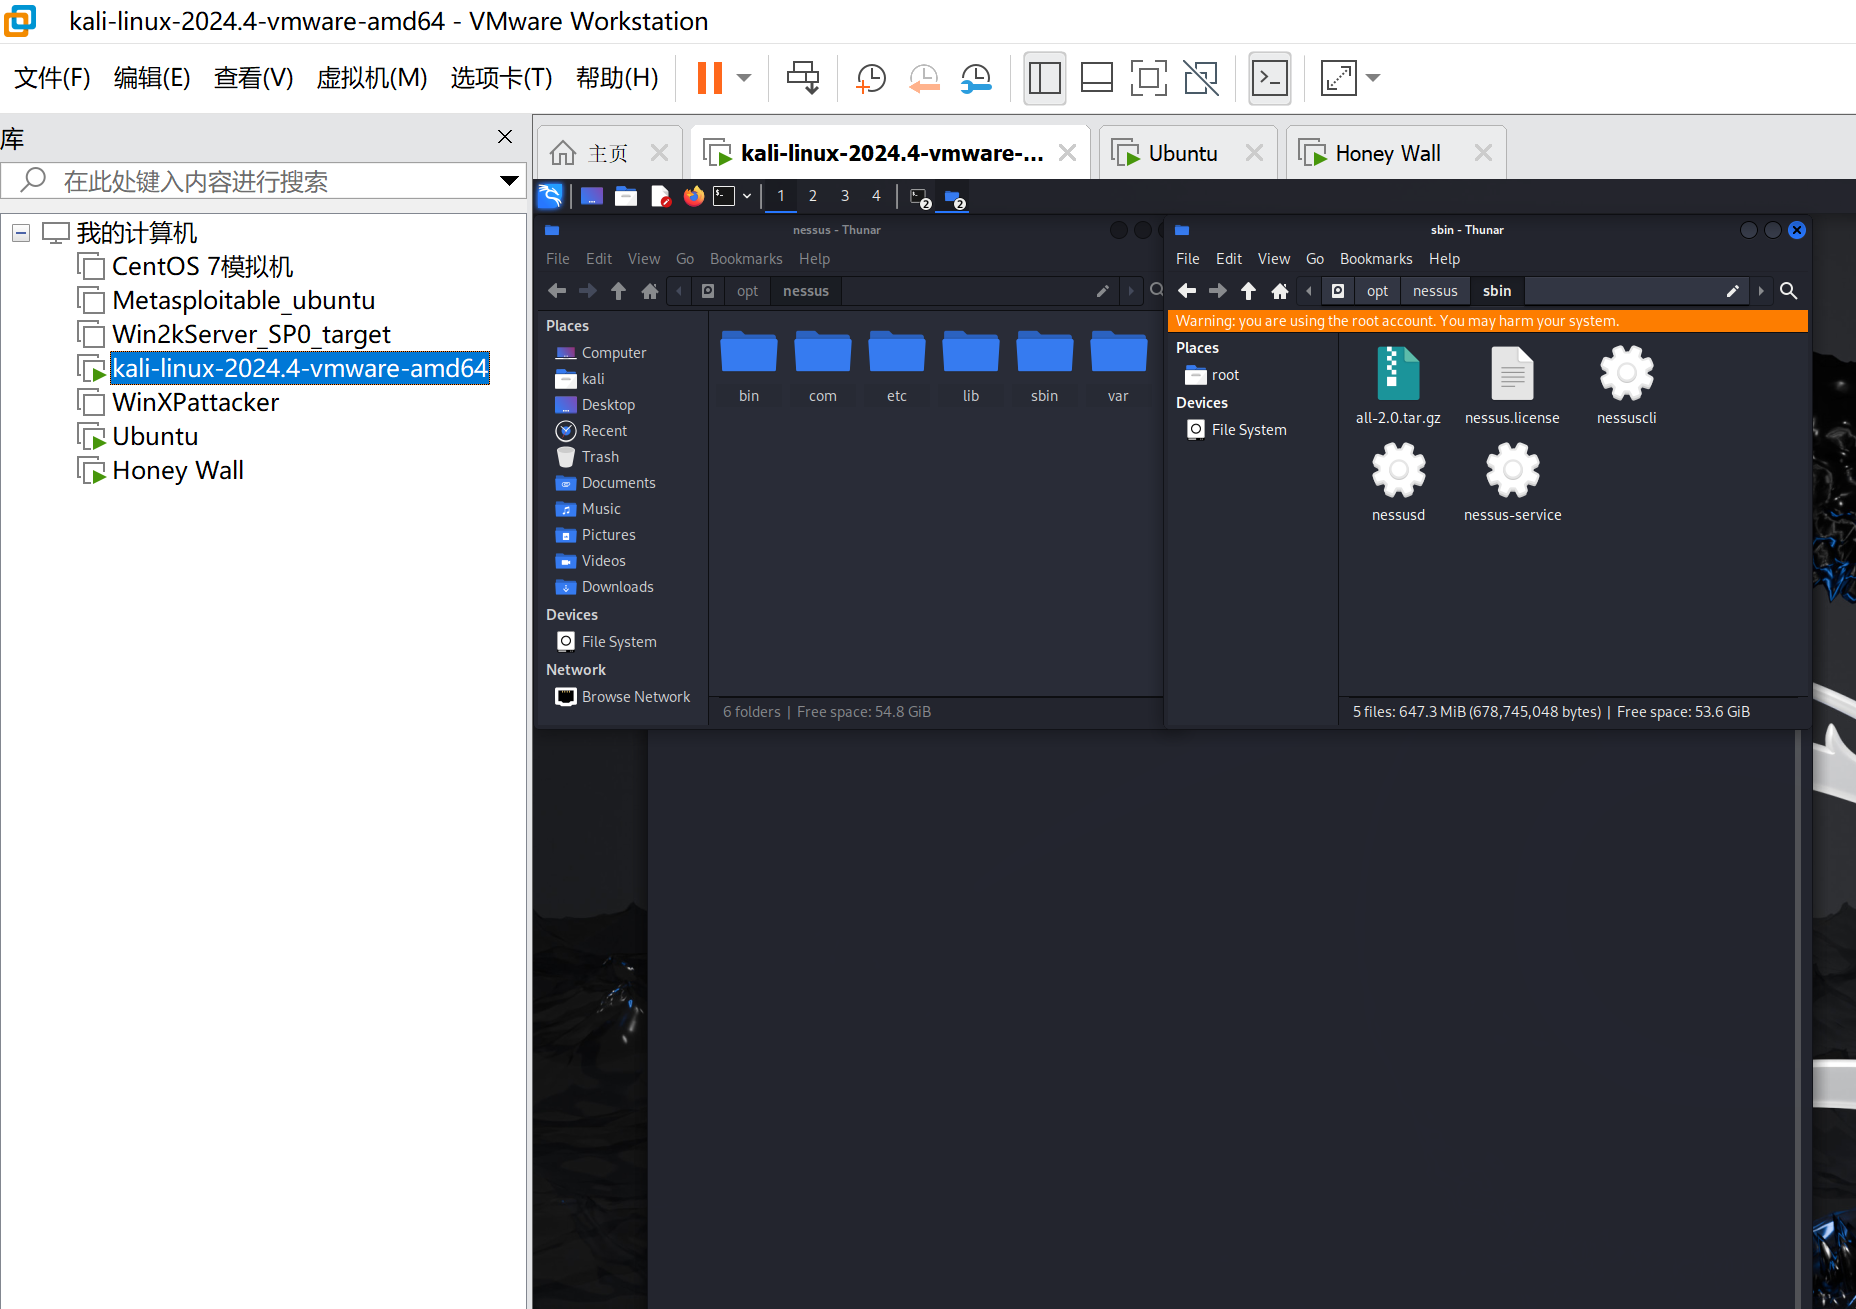
Task: Switch to the Honey Wall tab
Action: pyautogui.click(x=1388, y=153)
